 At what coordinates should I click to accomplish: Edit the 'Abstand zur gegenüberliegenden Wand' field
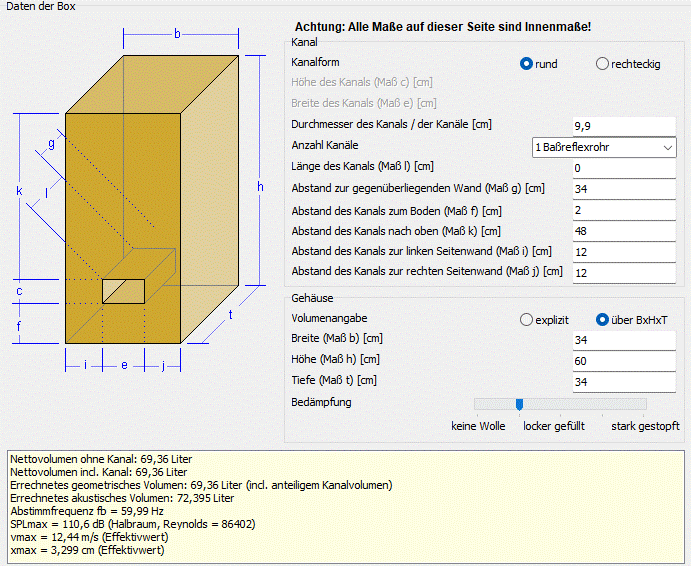623,189
